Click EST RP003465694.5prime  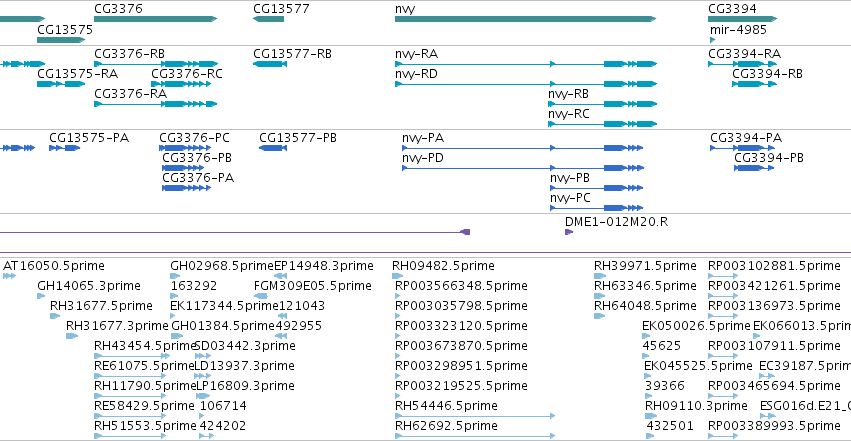tap(774, 386)
